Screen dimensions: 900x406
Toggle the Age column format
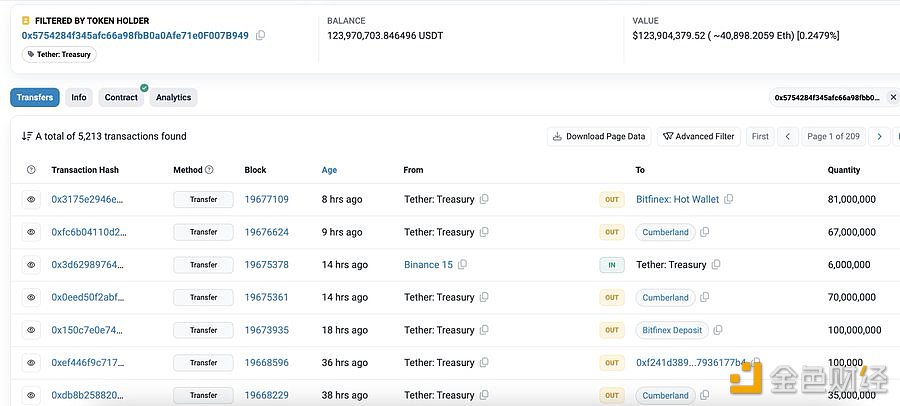pos(329,170)
